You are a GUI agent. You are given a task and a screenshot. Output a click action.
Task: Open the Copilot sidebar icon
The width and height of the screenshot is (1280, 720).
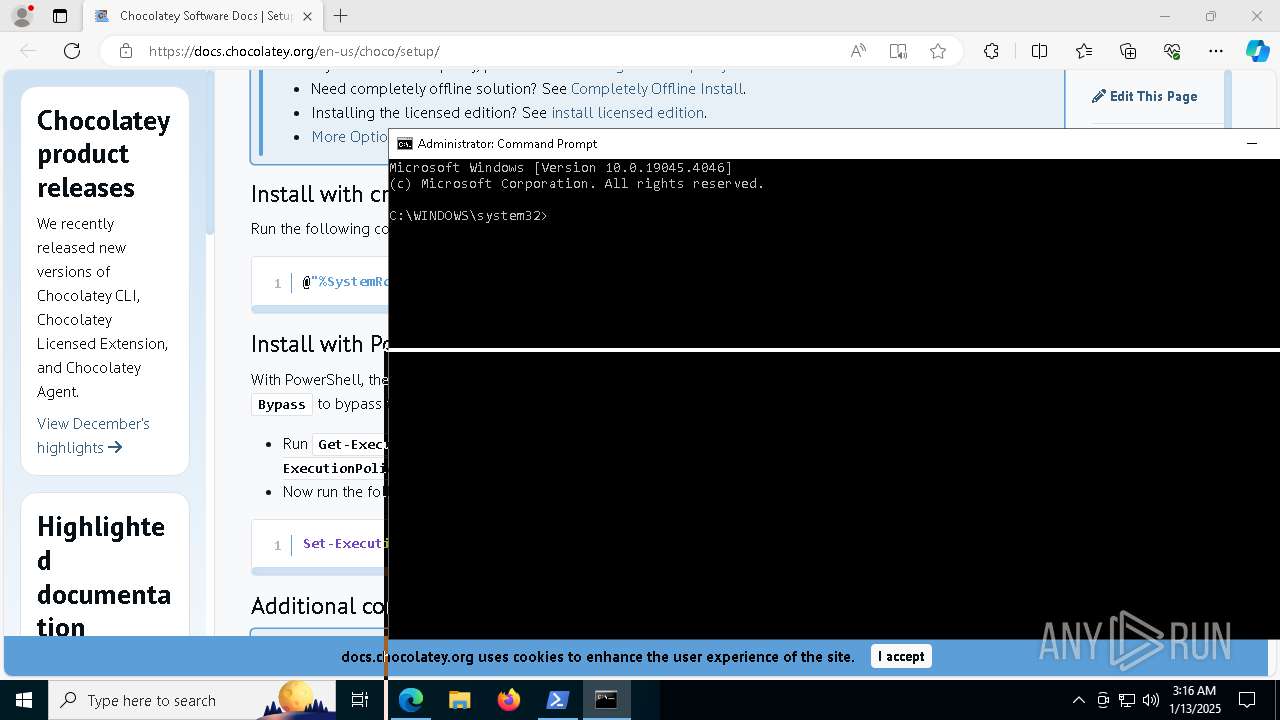point(1257,51)
